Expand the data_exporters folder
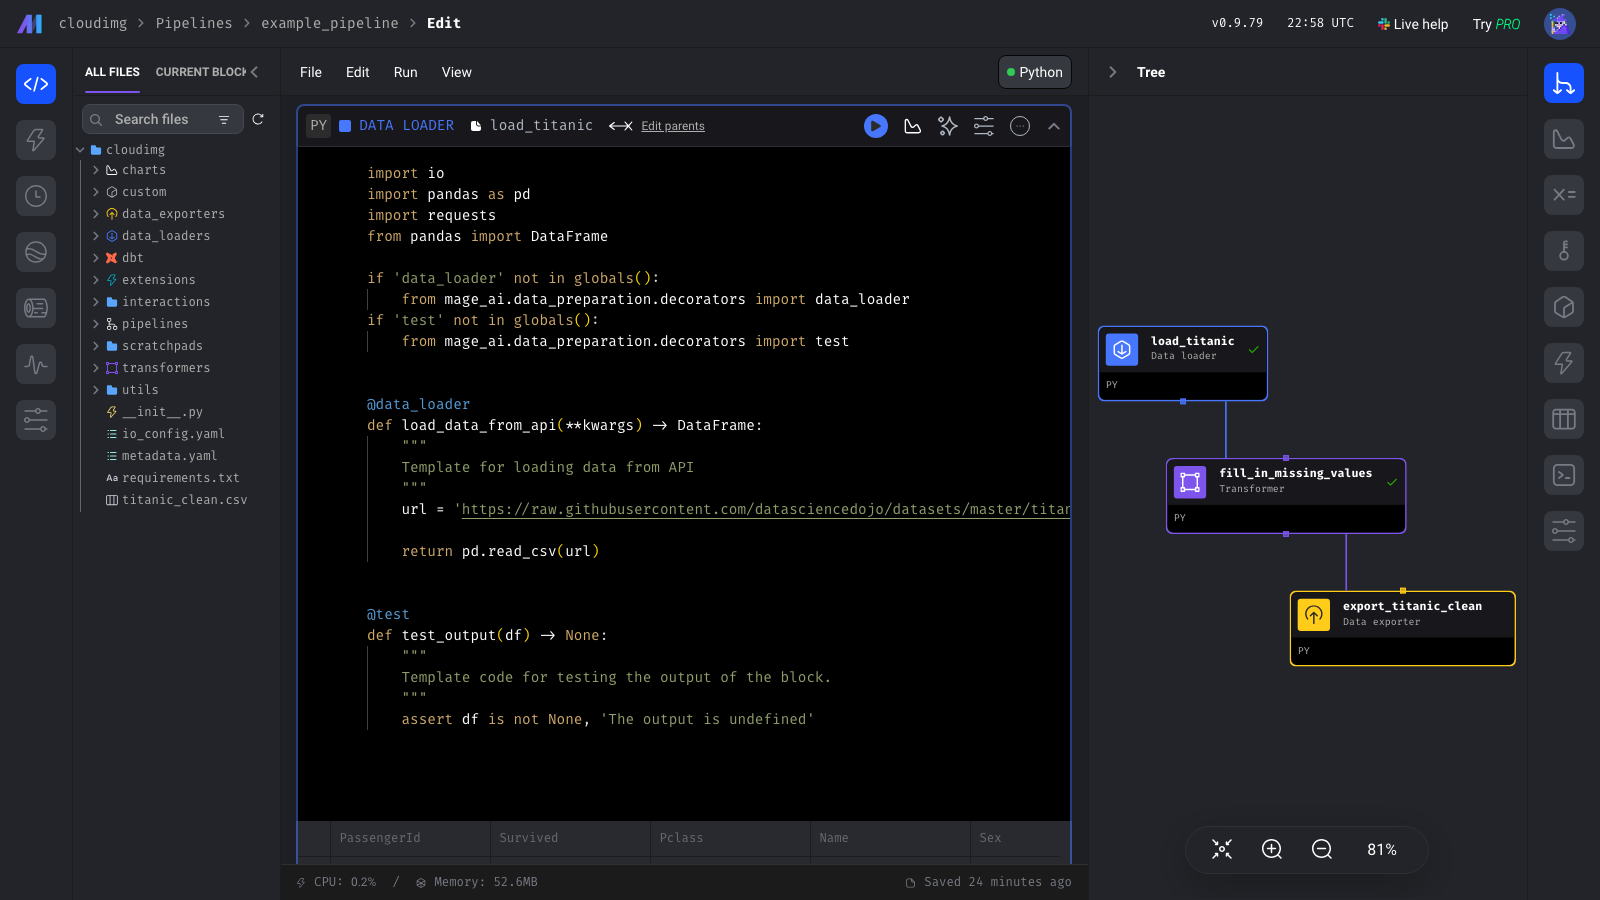Viewport: 1600px width, 900px height. click(x=96, y=214)
